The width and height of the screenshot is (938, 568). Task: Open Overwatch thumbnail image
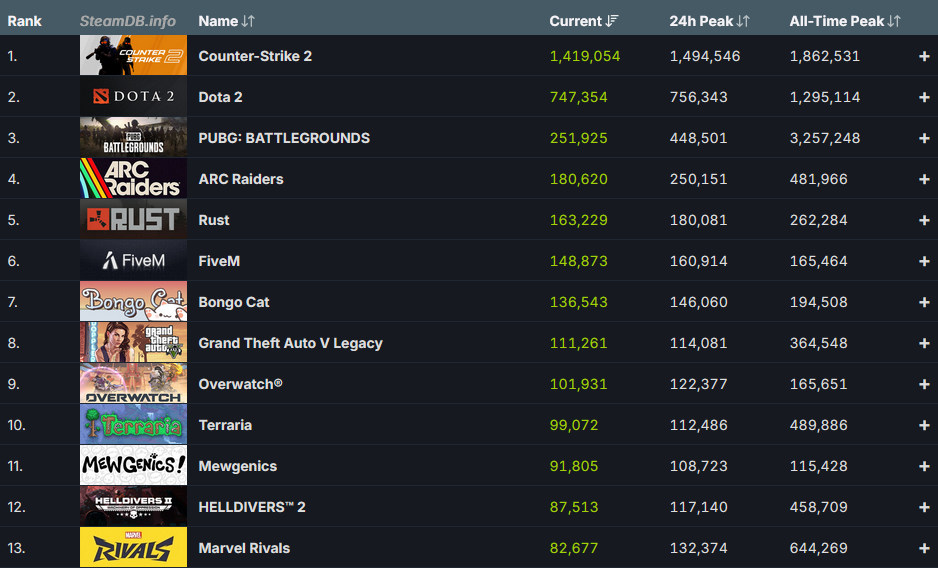point(133,383)
